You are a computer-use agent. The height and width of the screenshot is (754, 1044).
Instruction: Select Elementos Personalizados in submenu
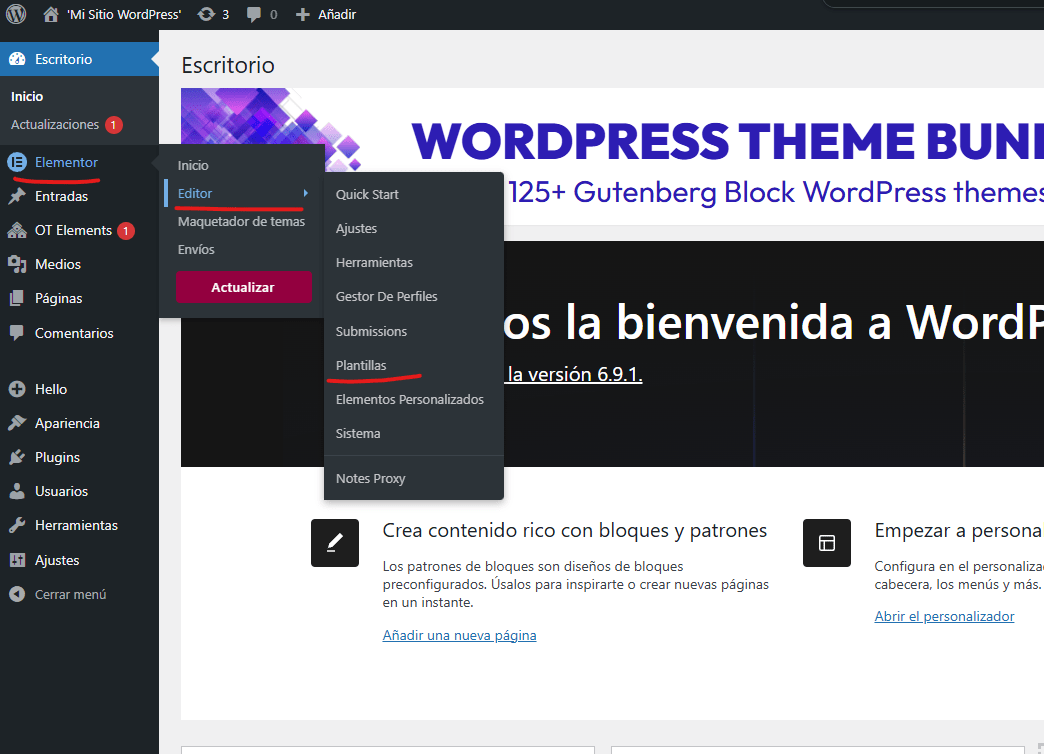[x=409, y=399]
